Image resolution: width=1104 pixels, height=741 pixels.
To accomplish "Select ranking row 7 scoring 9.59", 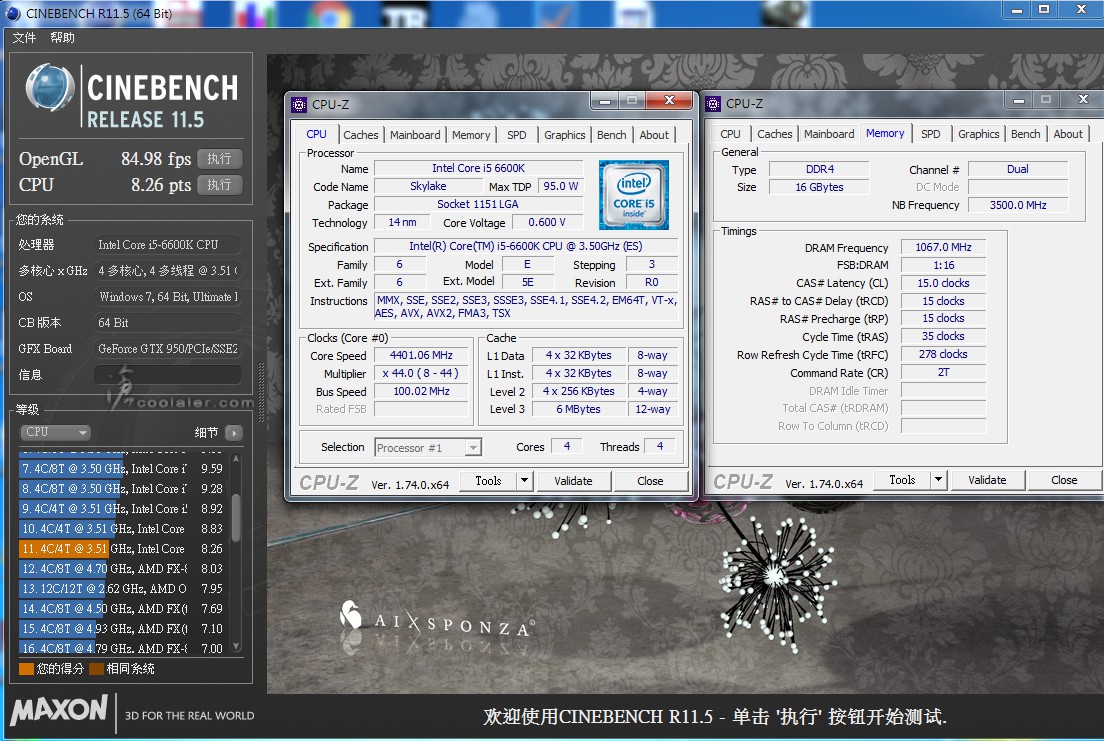I will (122, 468).
